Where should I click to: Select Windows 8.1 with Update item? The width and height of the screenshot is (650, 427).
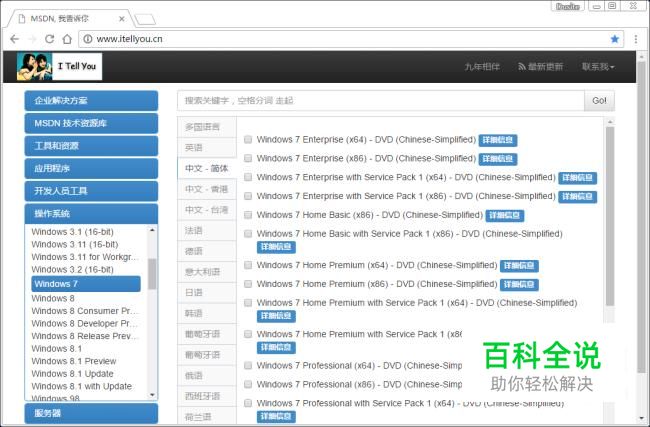tap(81, 386)
